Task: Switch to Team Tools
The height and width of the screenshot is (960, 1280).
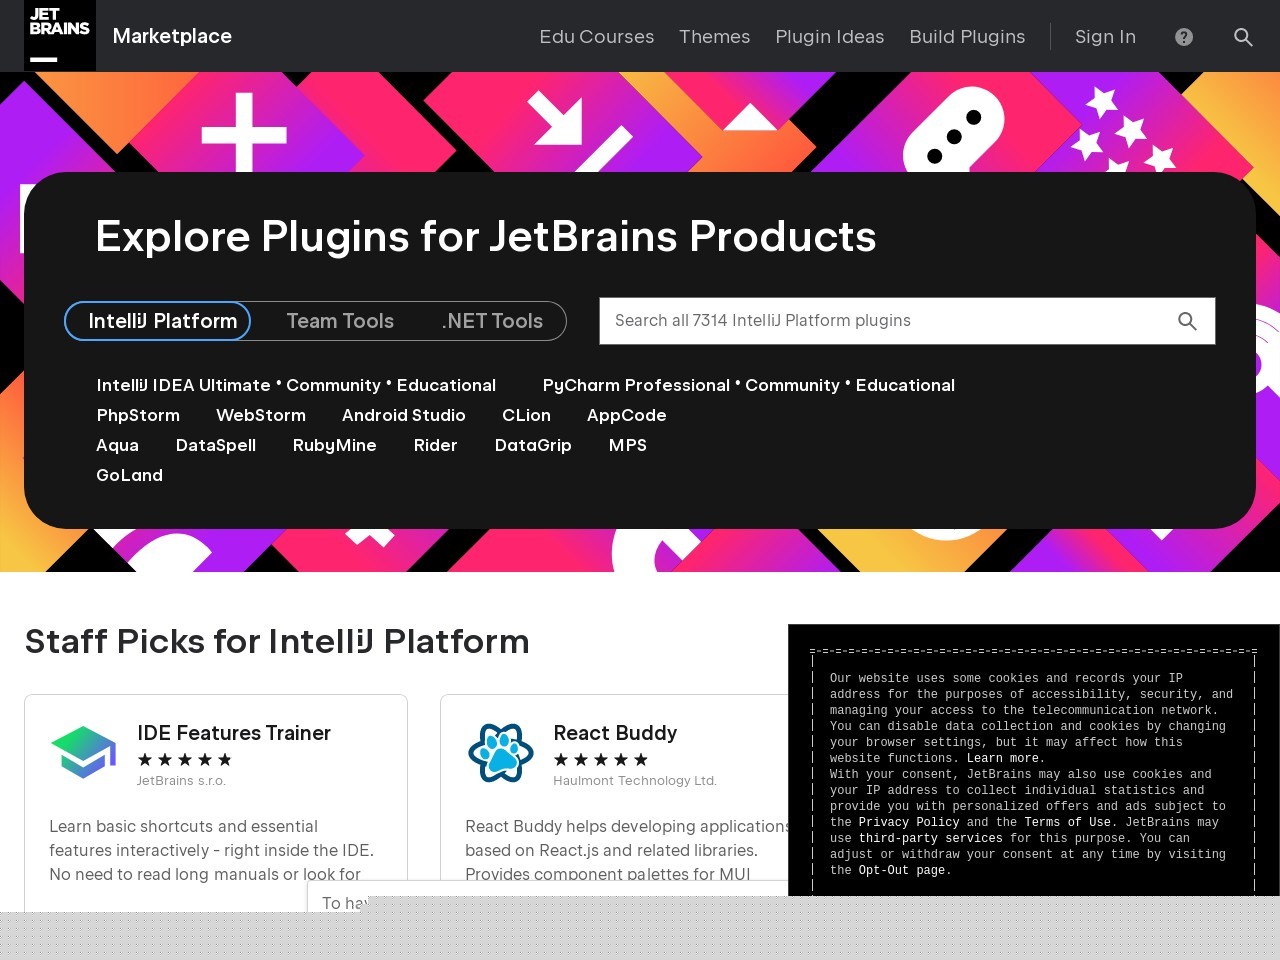Action: click(340, 321)
